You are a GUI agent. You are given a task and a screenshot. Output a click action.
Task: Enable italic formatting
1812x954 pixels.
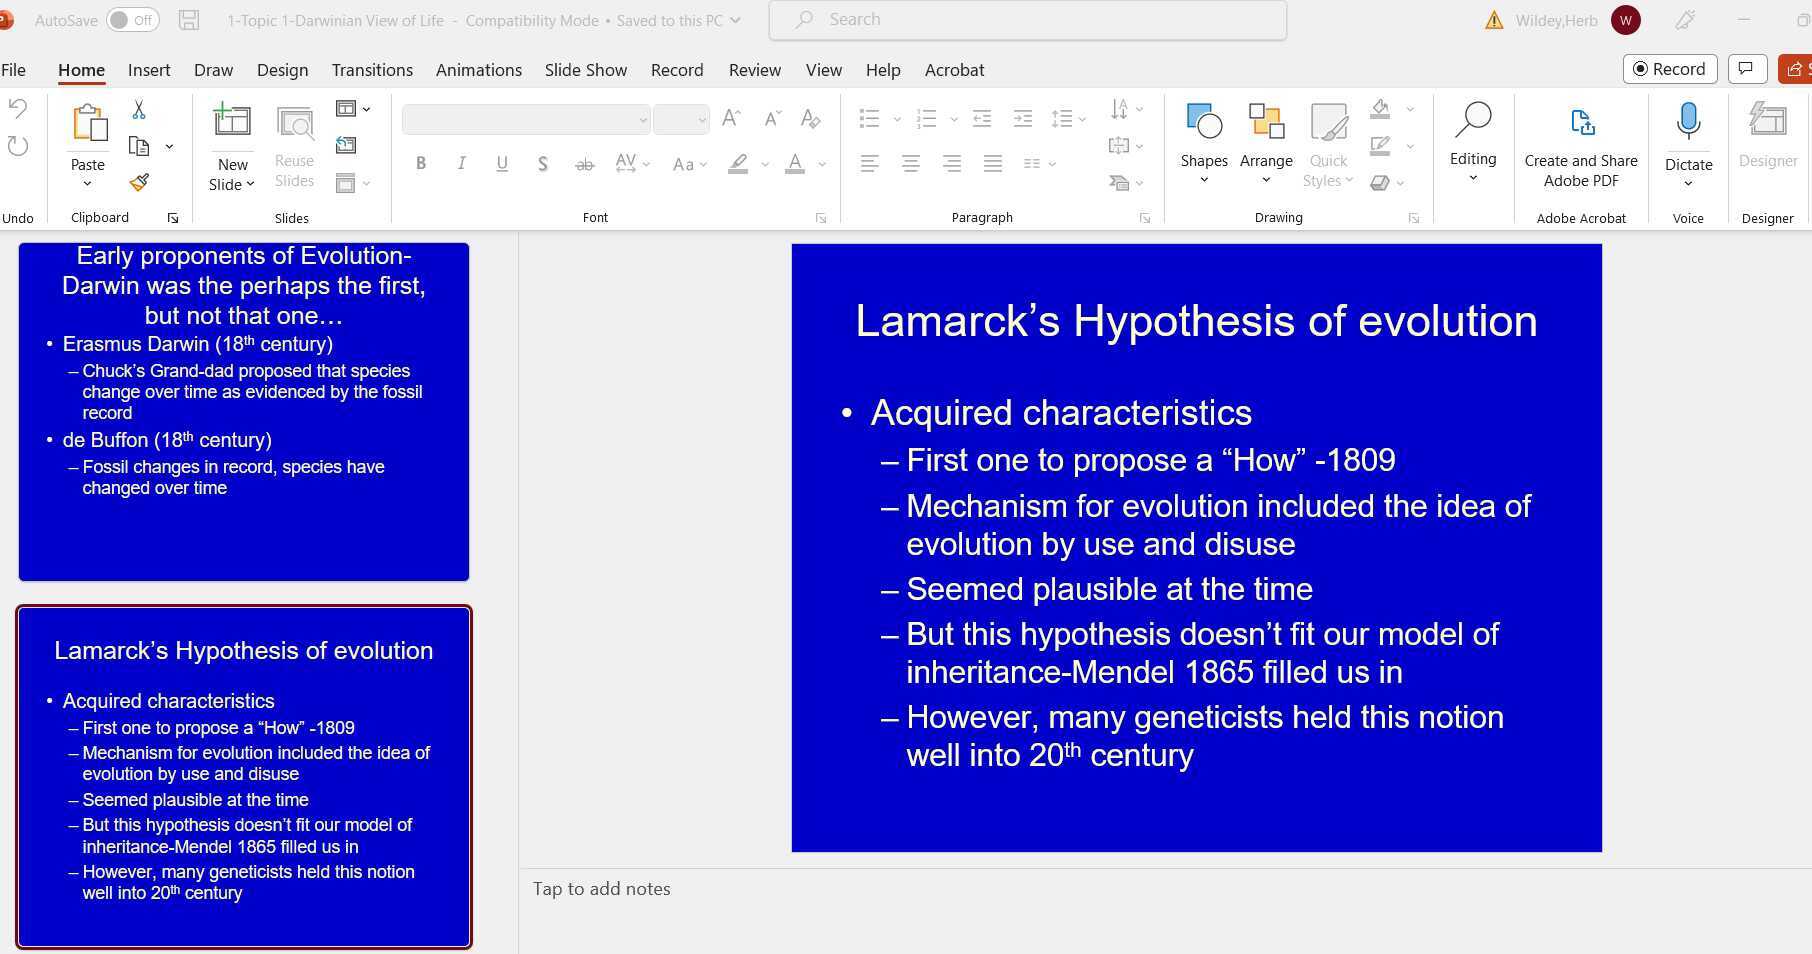[x=461, y=163]
